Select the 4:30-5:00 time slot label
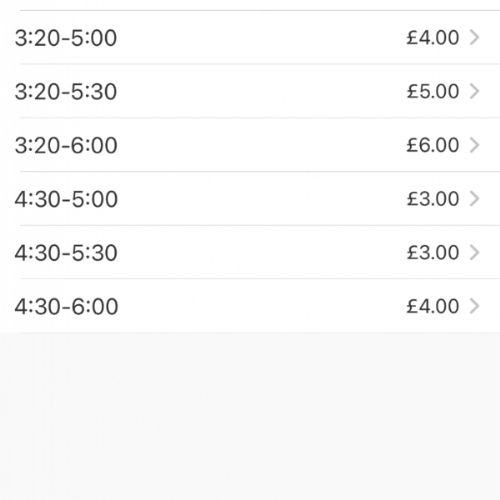The width and height of the screenshot is (500, 500). [x=66, y=199]
